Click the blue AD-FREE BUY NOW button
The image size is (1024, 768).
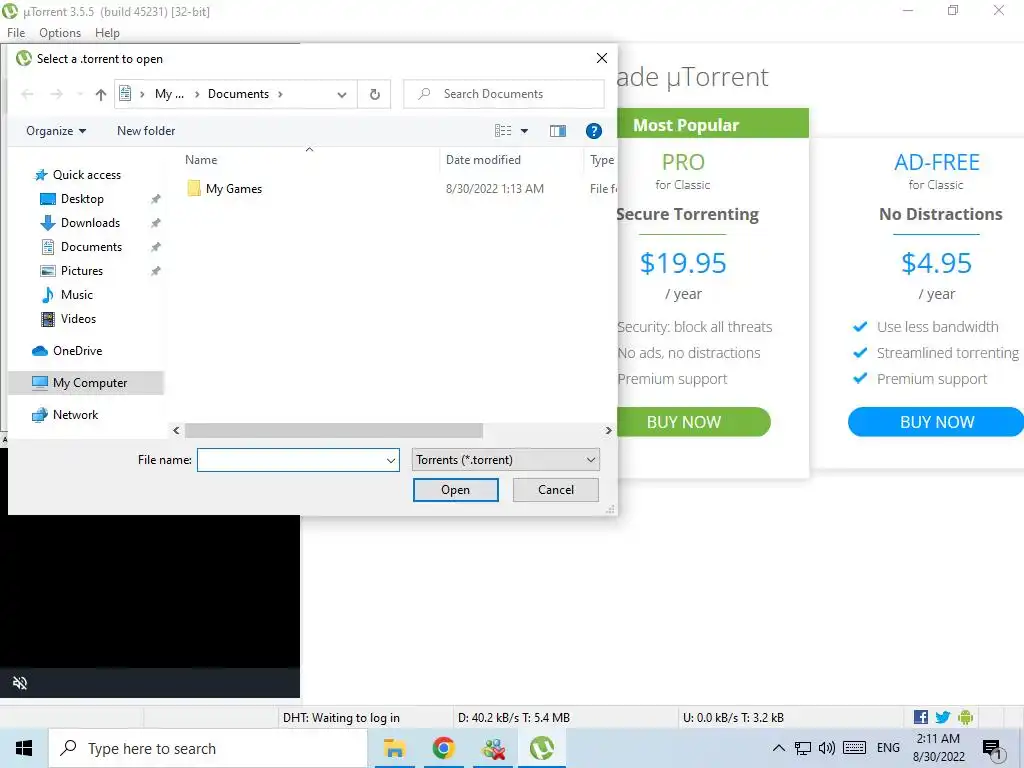pyautogui.click(x=936, y=422)
